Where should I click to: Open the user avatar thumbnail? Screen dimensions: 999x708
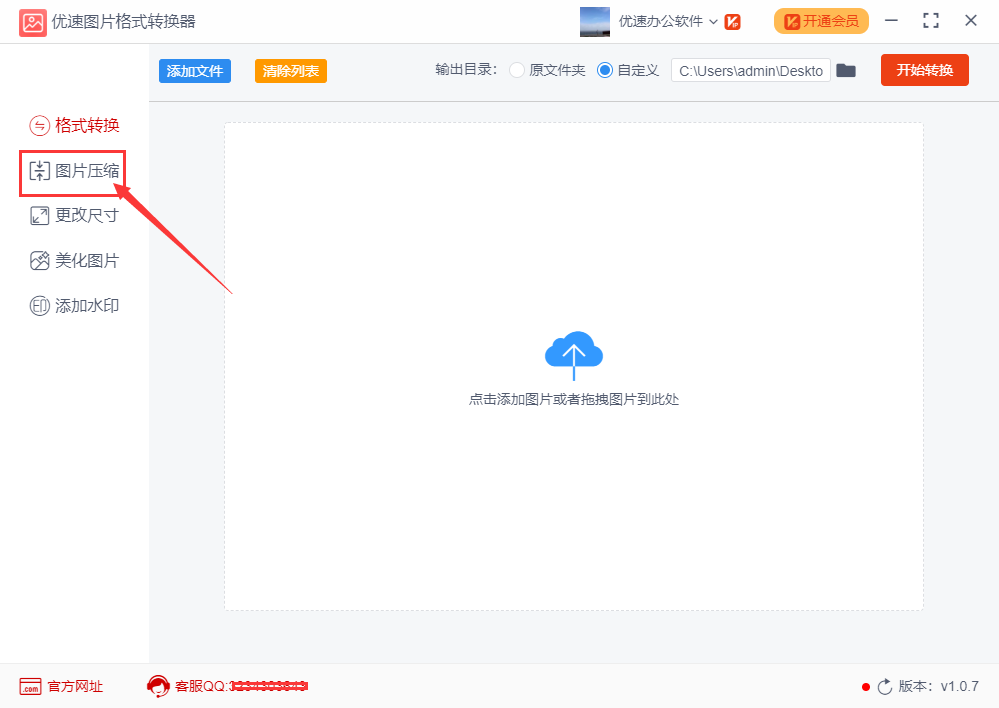594,22
